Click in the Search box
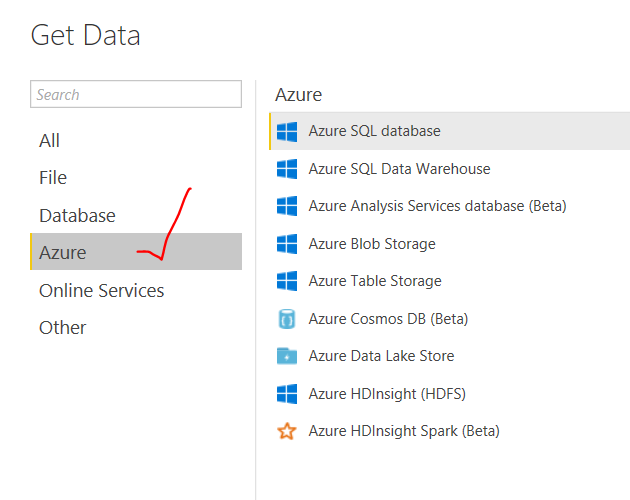Screen dimensions: 630x500 136,94
